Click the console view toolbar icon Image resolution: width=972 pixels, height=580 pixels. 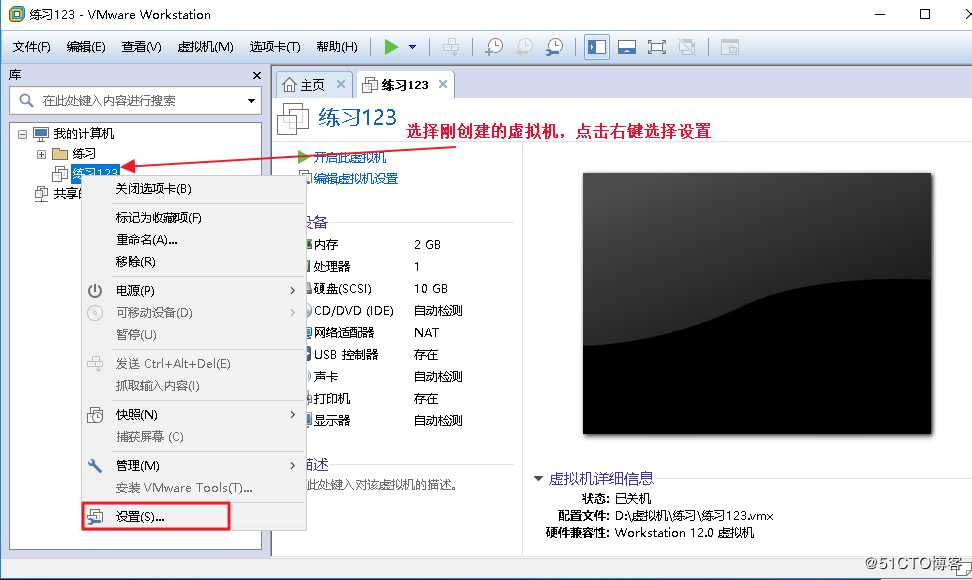click(x=730, y=47)
